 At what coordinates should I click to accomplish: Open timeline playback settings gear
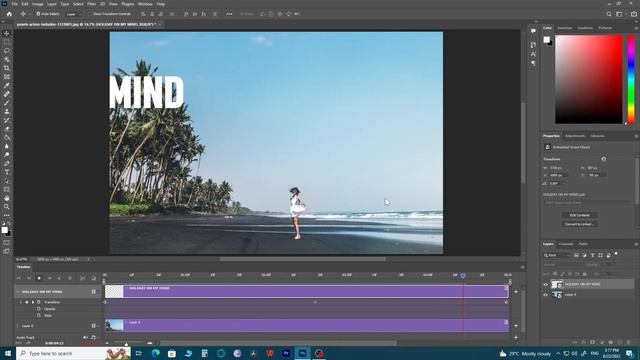70,278
